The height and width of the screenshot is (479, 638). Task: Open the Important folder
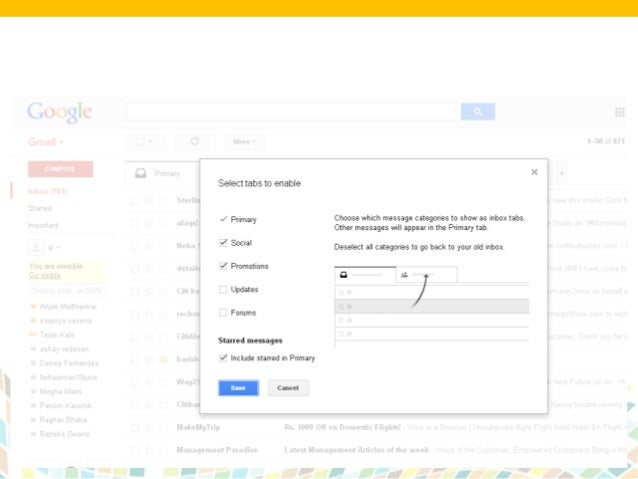click(x=43, y=225)
